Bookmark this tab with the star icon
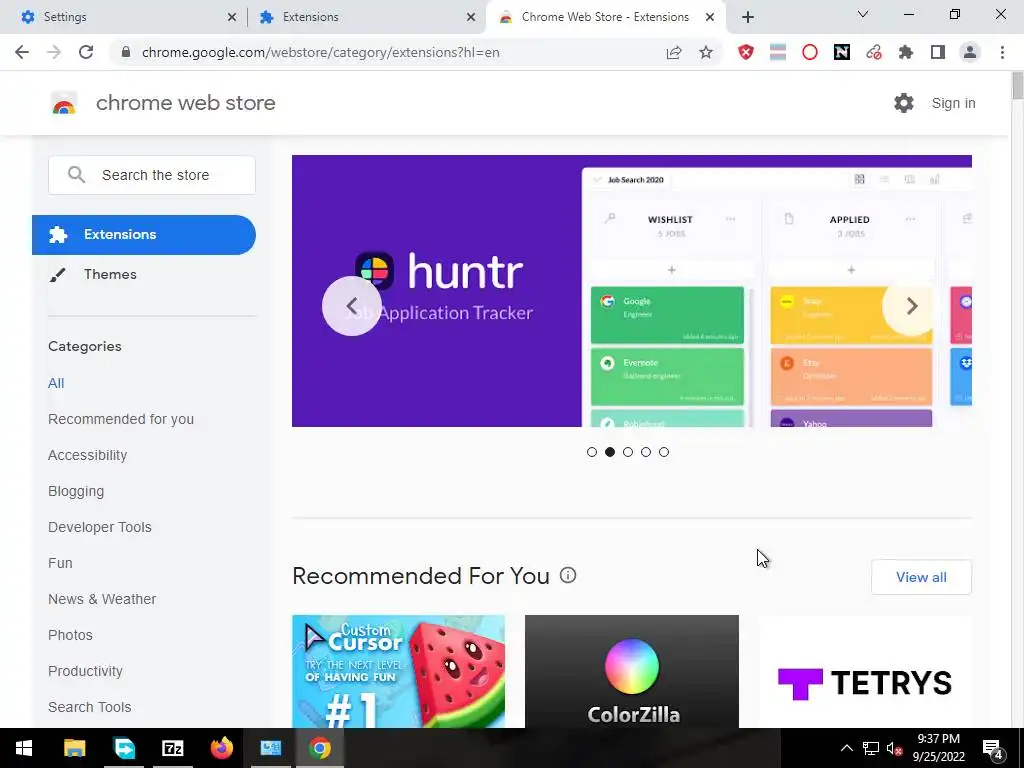Image resolution: width=1024 pixels, height=768 pixels. point(706,52)
